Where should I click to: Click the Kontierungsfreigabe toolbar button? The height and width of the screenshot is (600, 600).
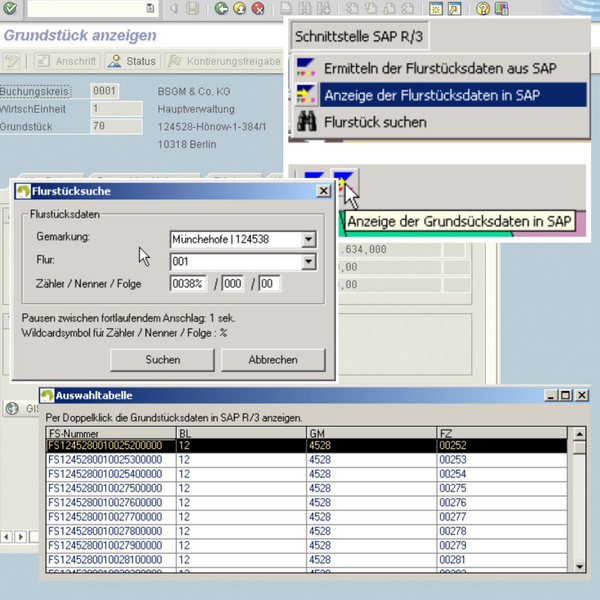pos(225,61)
